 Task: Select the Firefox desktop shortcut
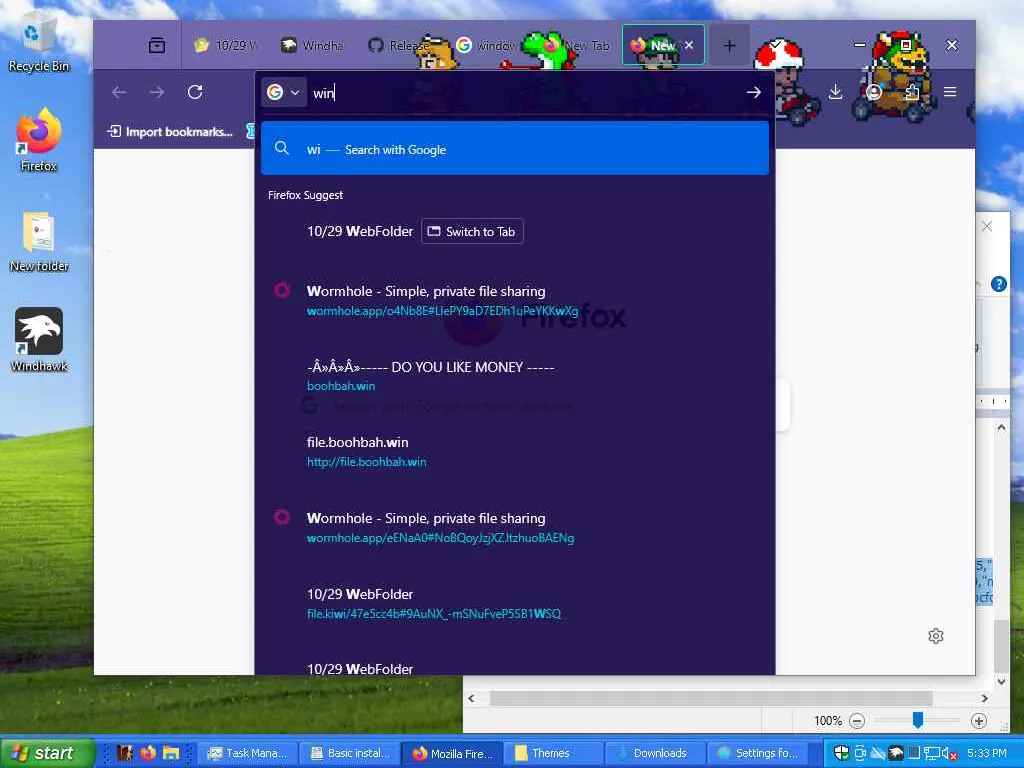tap(39, 140)
